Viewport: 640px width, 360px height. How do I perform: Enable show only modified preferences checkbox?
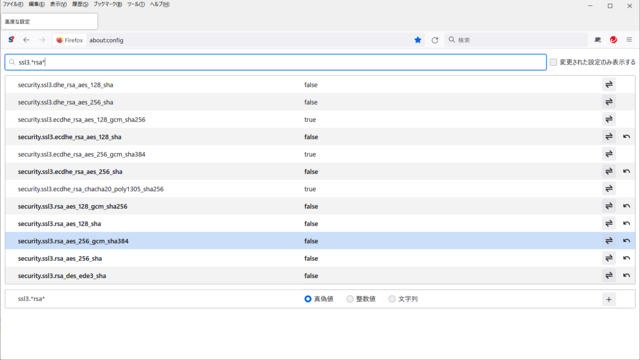tap(553, 62)
